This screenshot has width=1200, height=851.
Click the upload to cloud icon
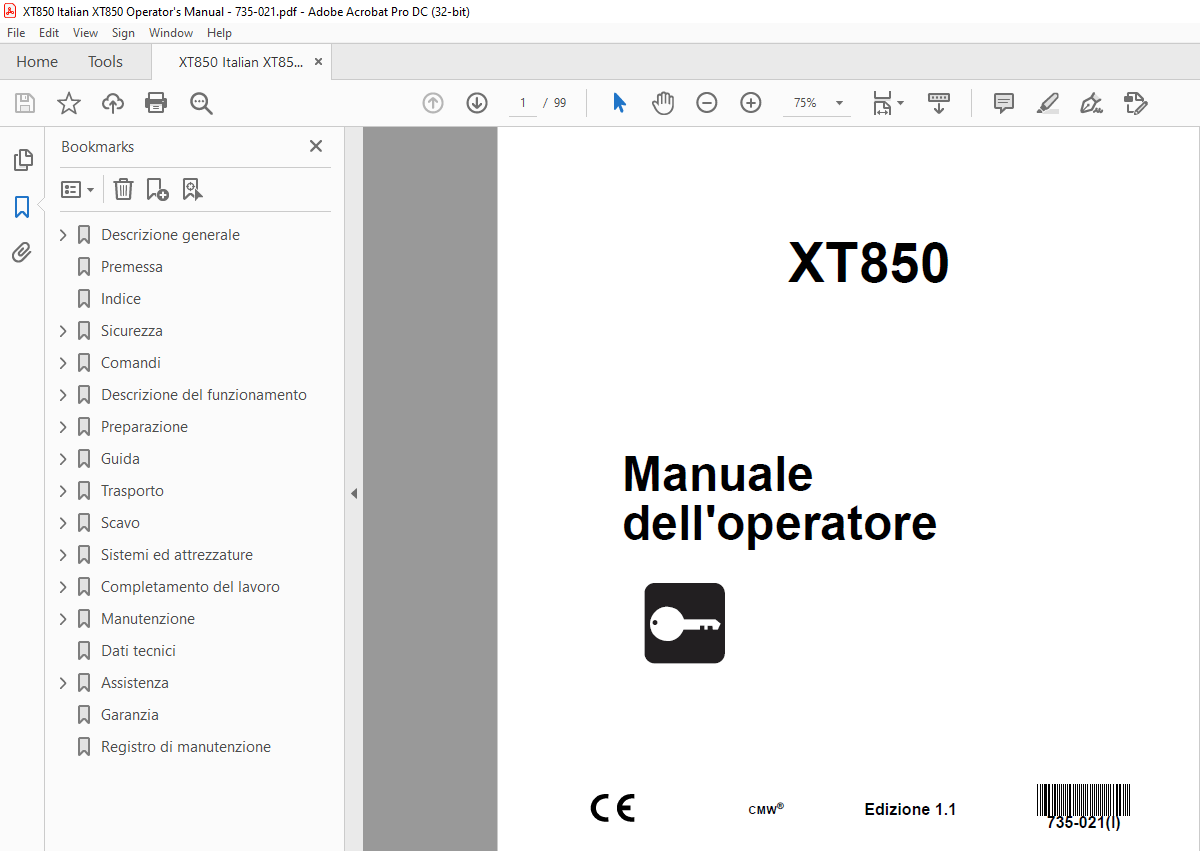point(113,103)
